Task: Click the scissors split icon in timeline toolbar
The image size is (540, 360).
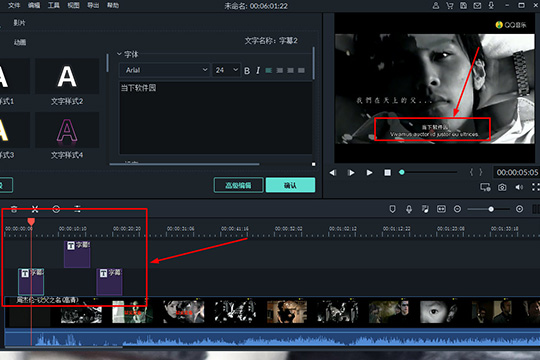Action: pyautogui.click(x=35, y=209)
